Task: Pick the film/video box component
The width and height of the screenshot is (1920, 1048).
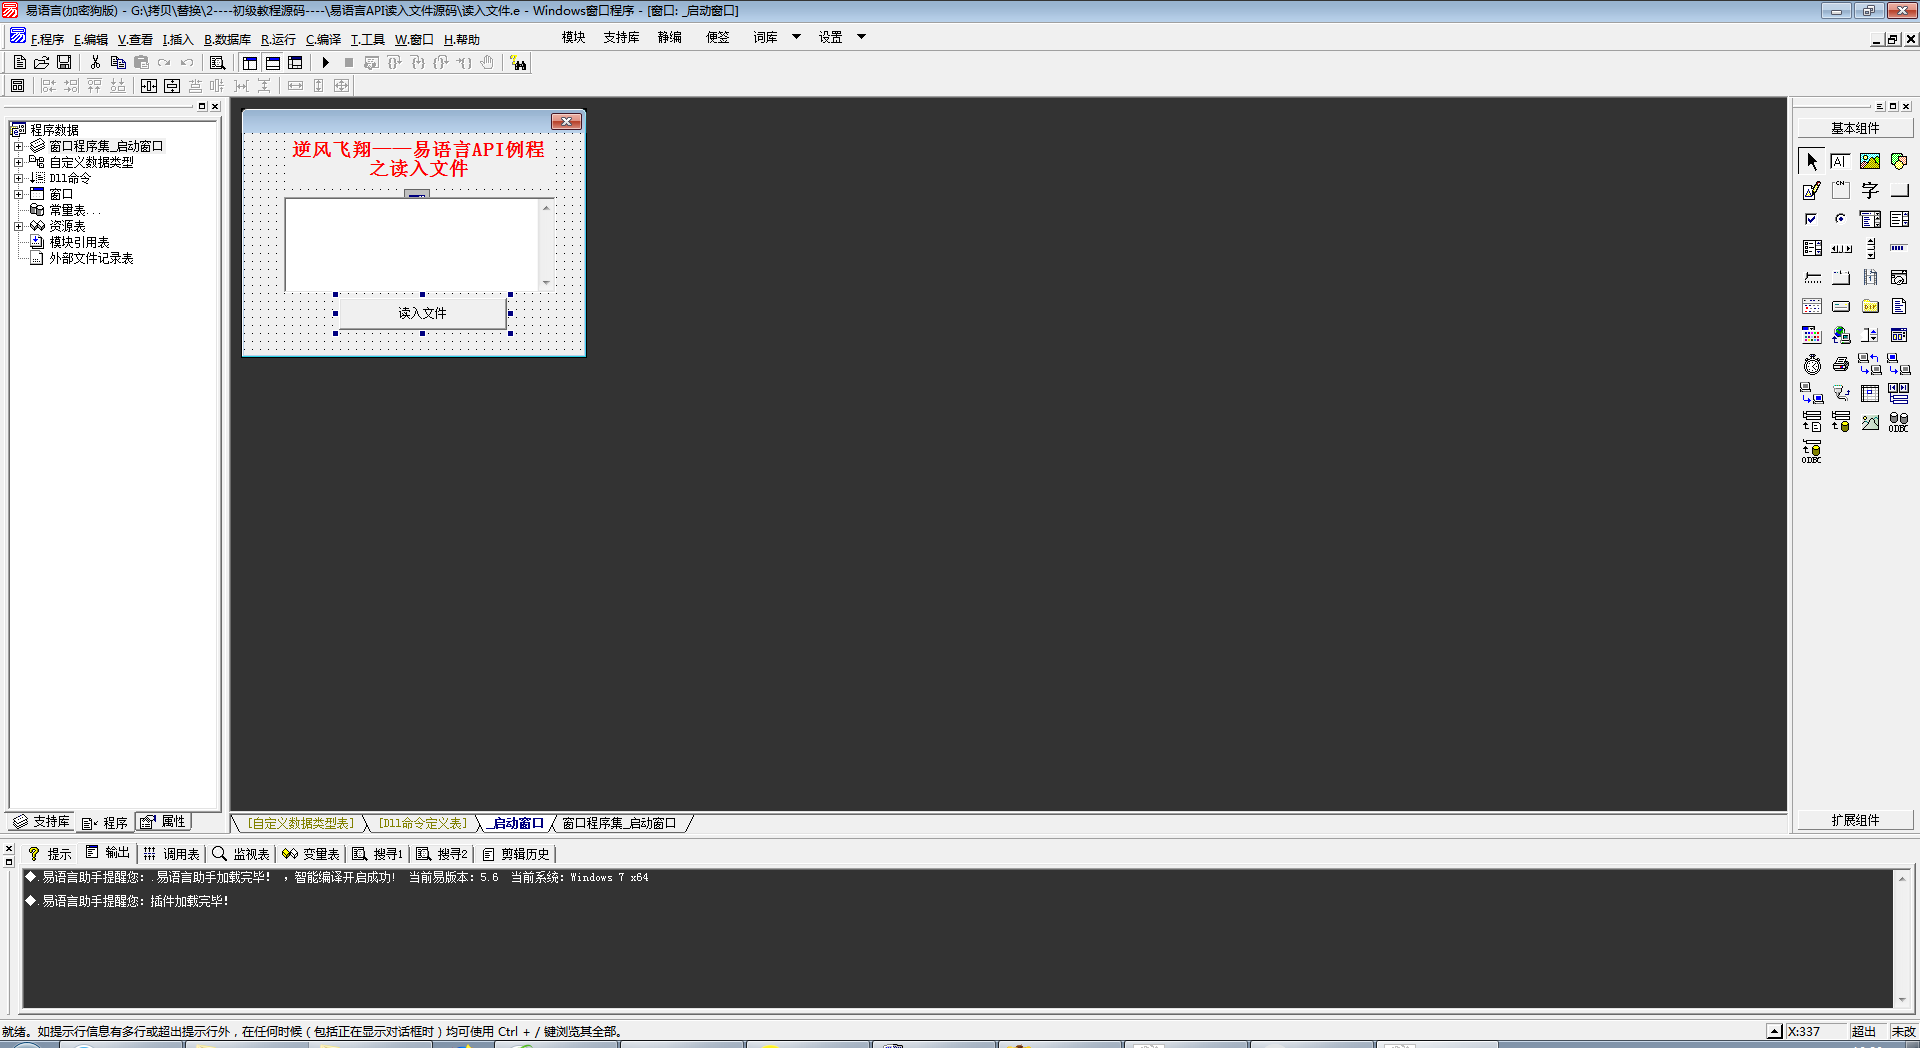Action: (x=1870, y=277)
